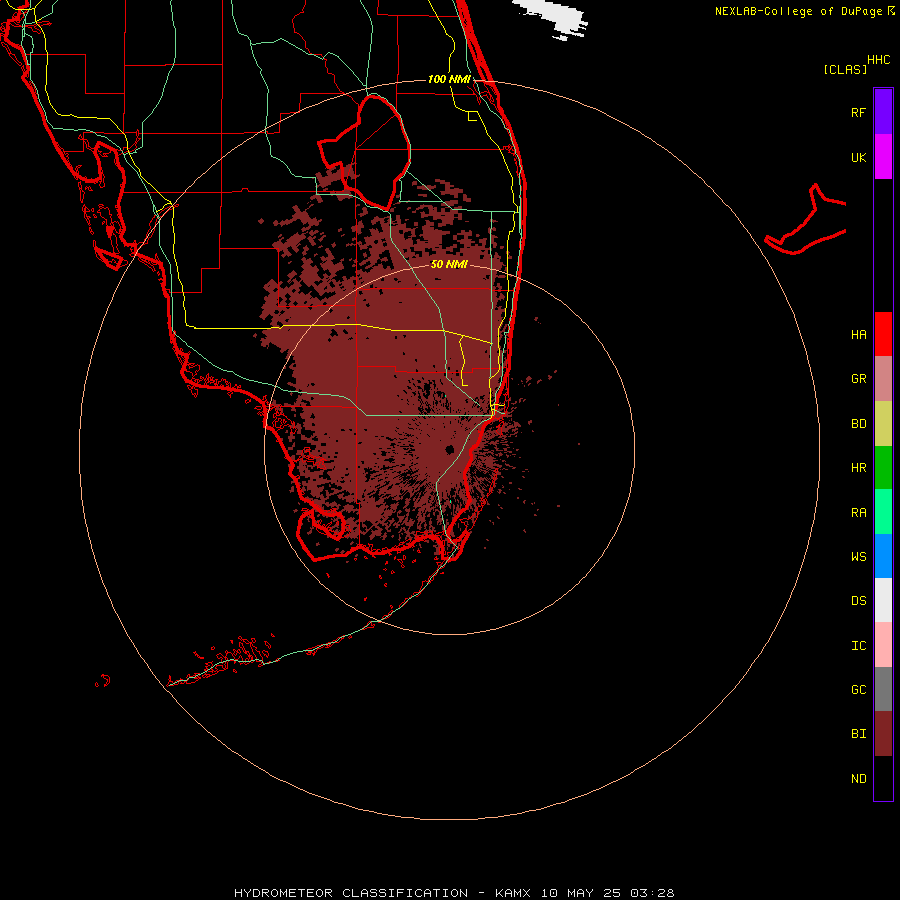
Task: Click the purple RF legend swatch
Action: tap(883, 112)
